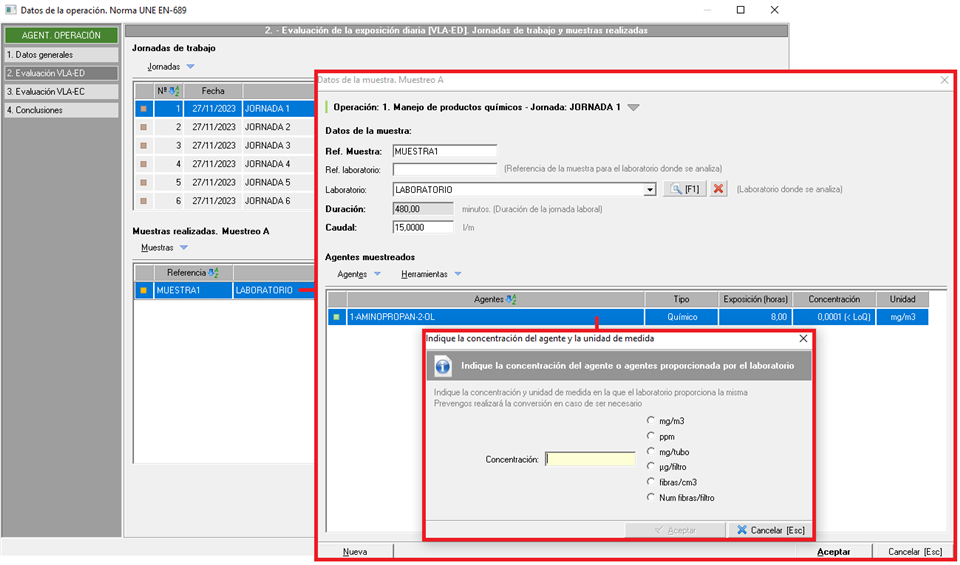Click the sort icon in Nº column header
Screen dimensions: 960x565
[x=174, y=90]
